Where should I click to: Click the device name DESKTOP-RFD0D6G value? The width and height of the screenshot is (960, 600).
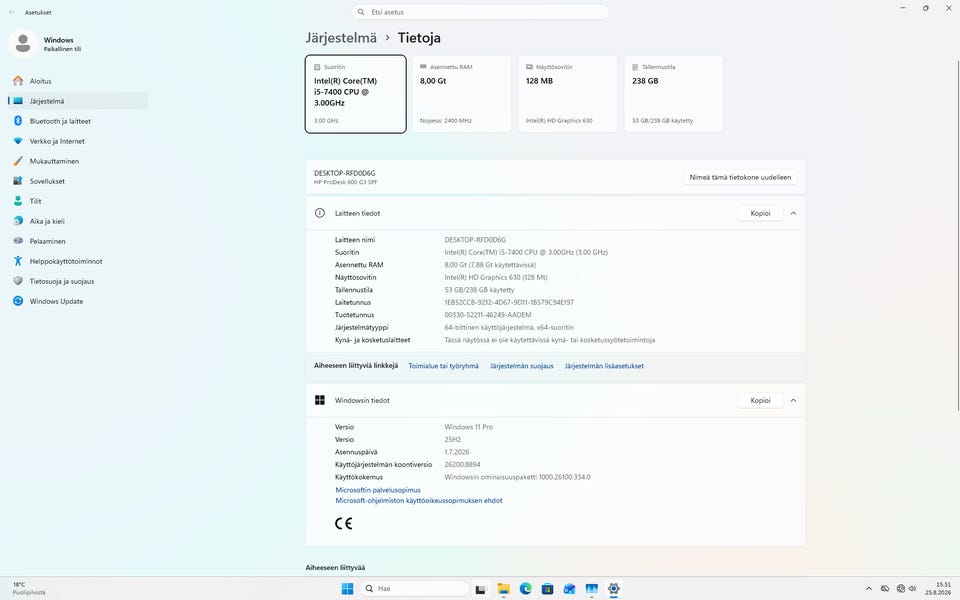coord(475,240)
